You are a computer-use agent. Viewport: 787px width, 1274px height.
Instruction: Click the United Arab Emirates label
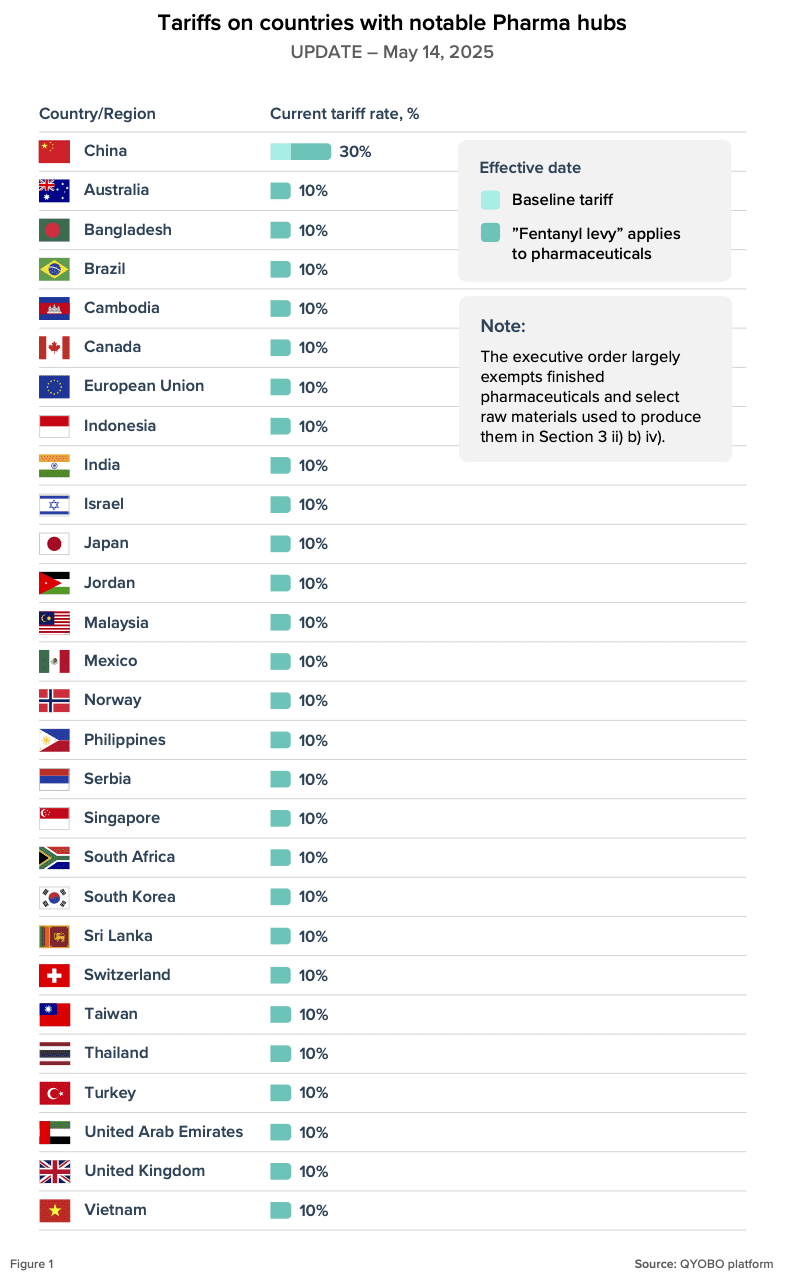click(163, 1132)
